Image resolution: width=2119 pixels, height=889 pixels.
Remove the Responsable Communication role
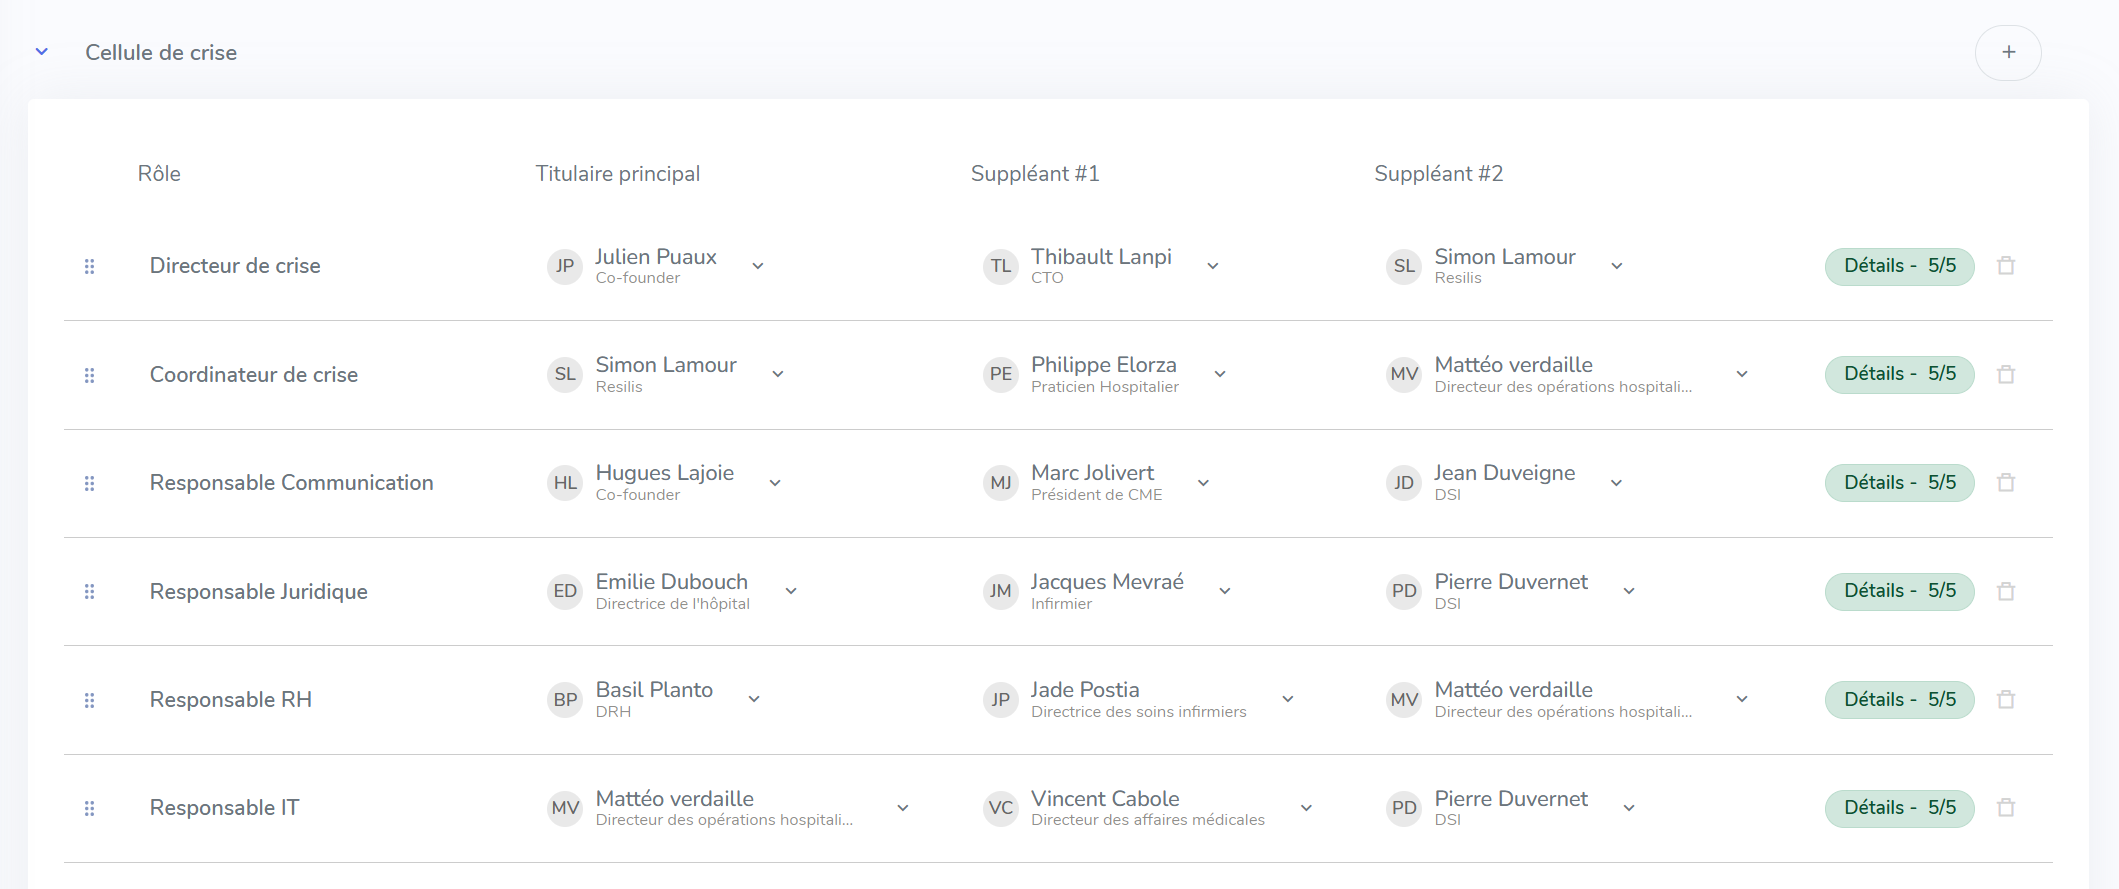pos(2006,483)
